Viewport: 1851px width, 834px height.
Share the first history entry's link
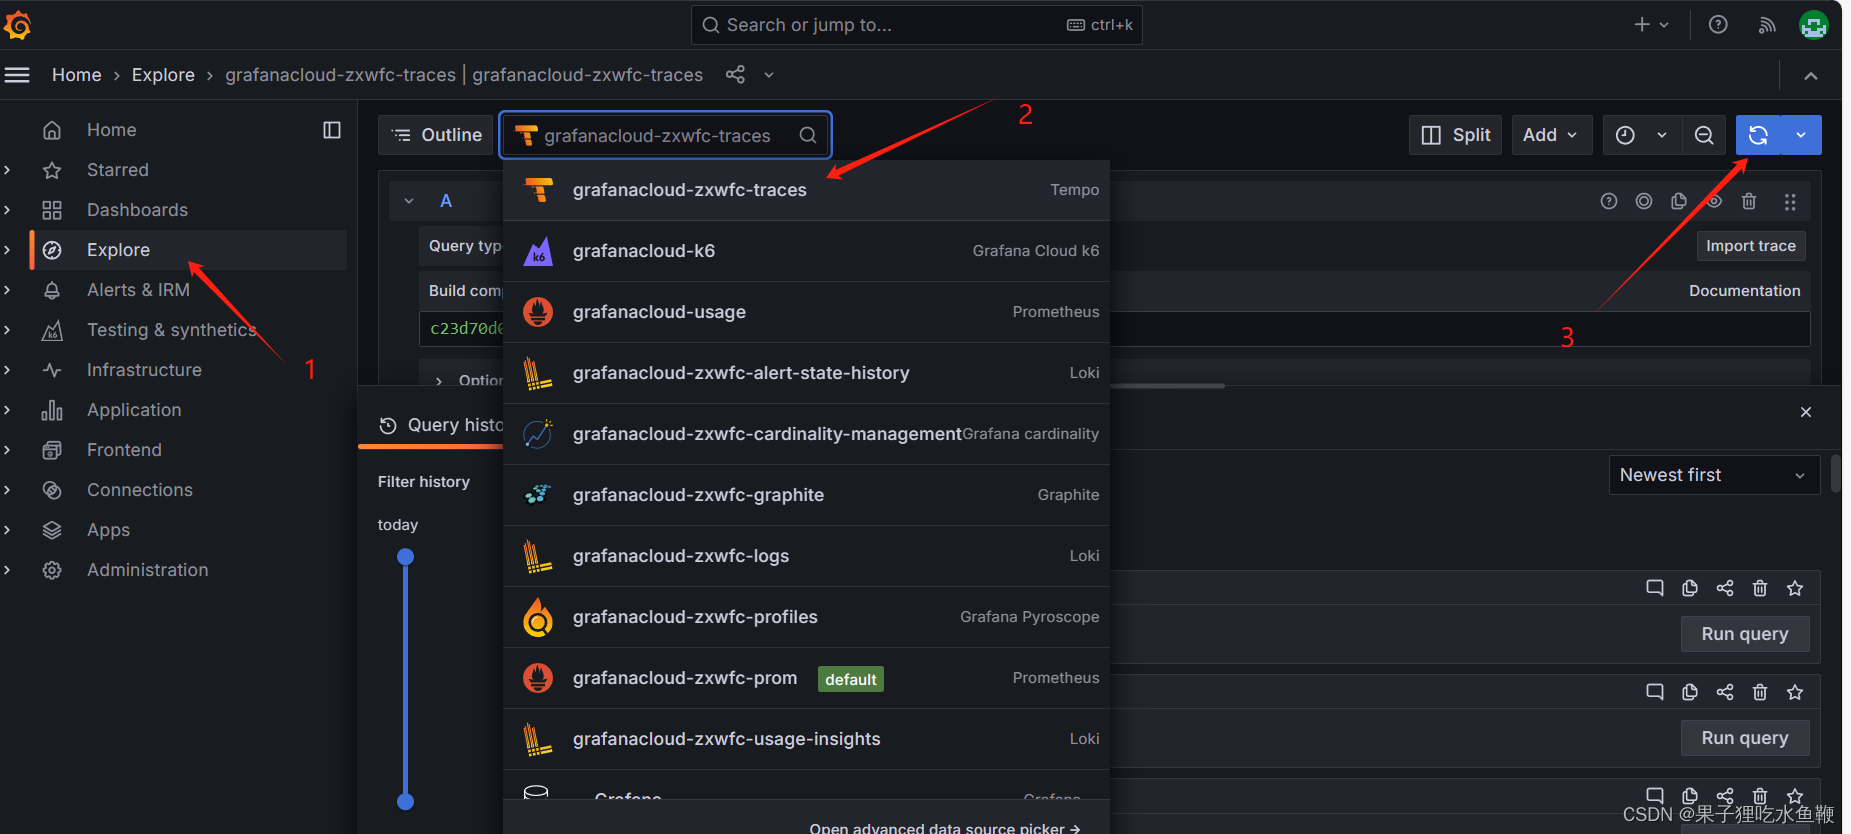(x=1725, y=588)
